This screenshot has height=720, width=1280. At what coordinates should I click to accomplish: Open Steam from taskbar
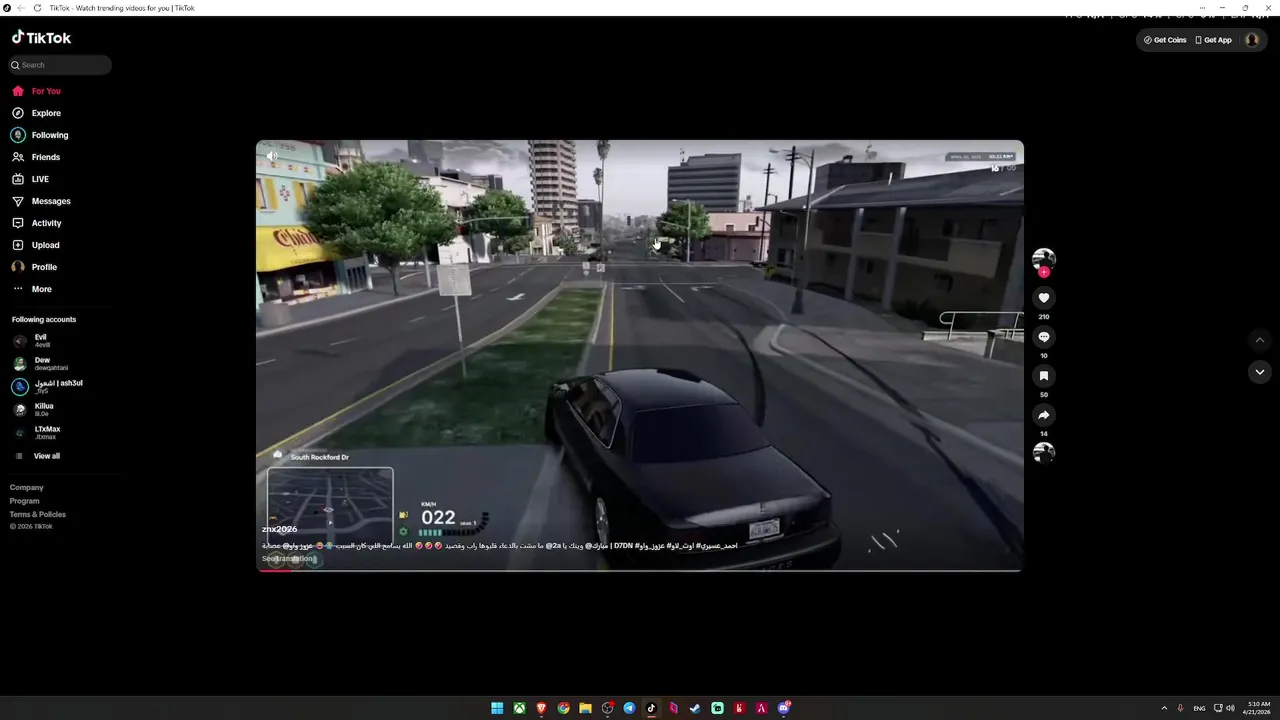coord(695,708)
